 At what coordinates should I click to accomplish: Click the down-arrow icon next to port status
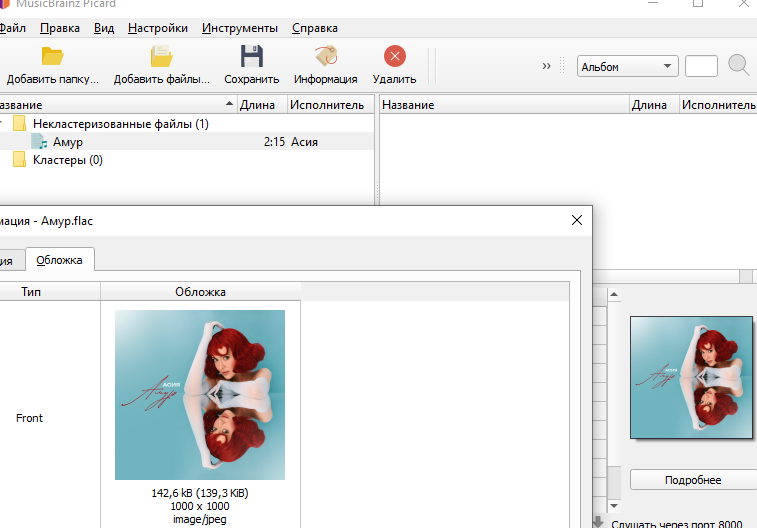click(598, 522)
